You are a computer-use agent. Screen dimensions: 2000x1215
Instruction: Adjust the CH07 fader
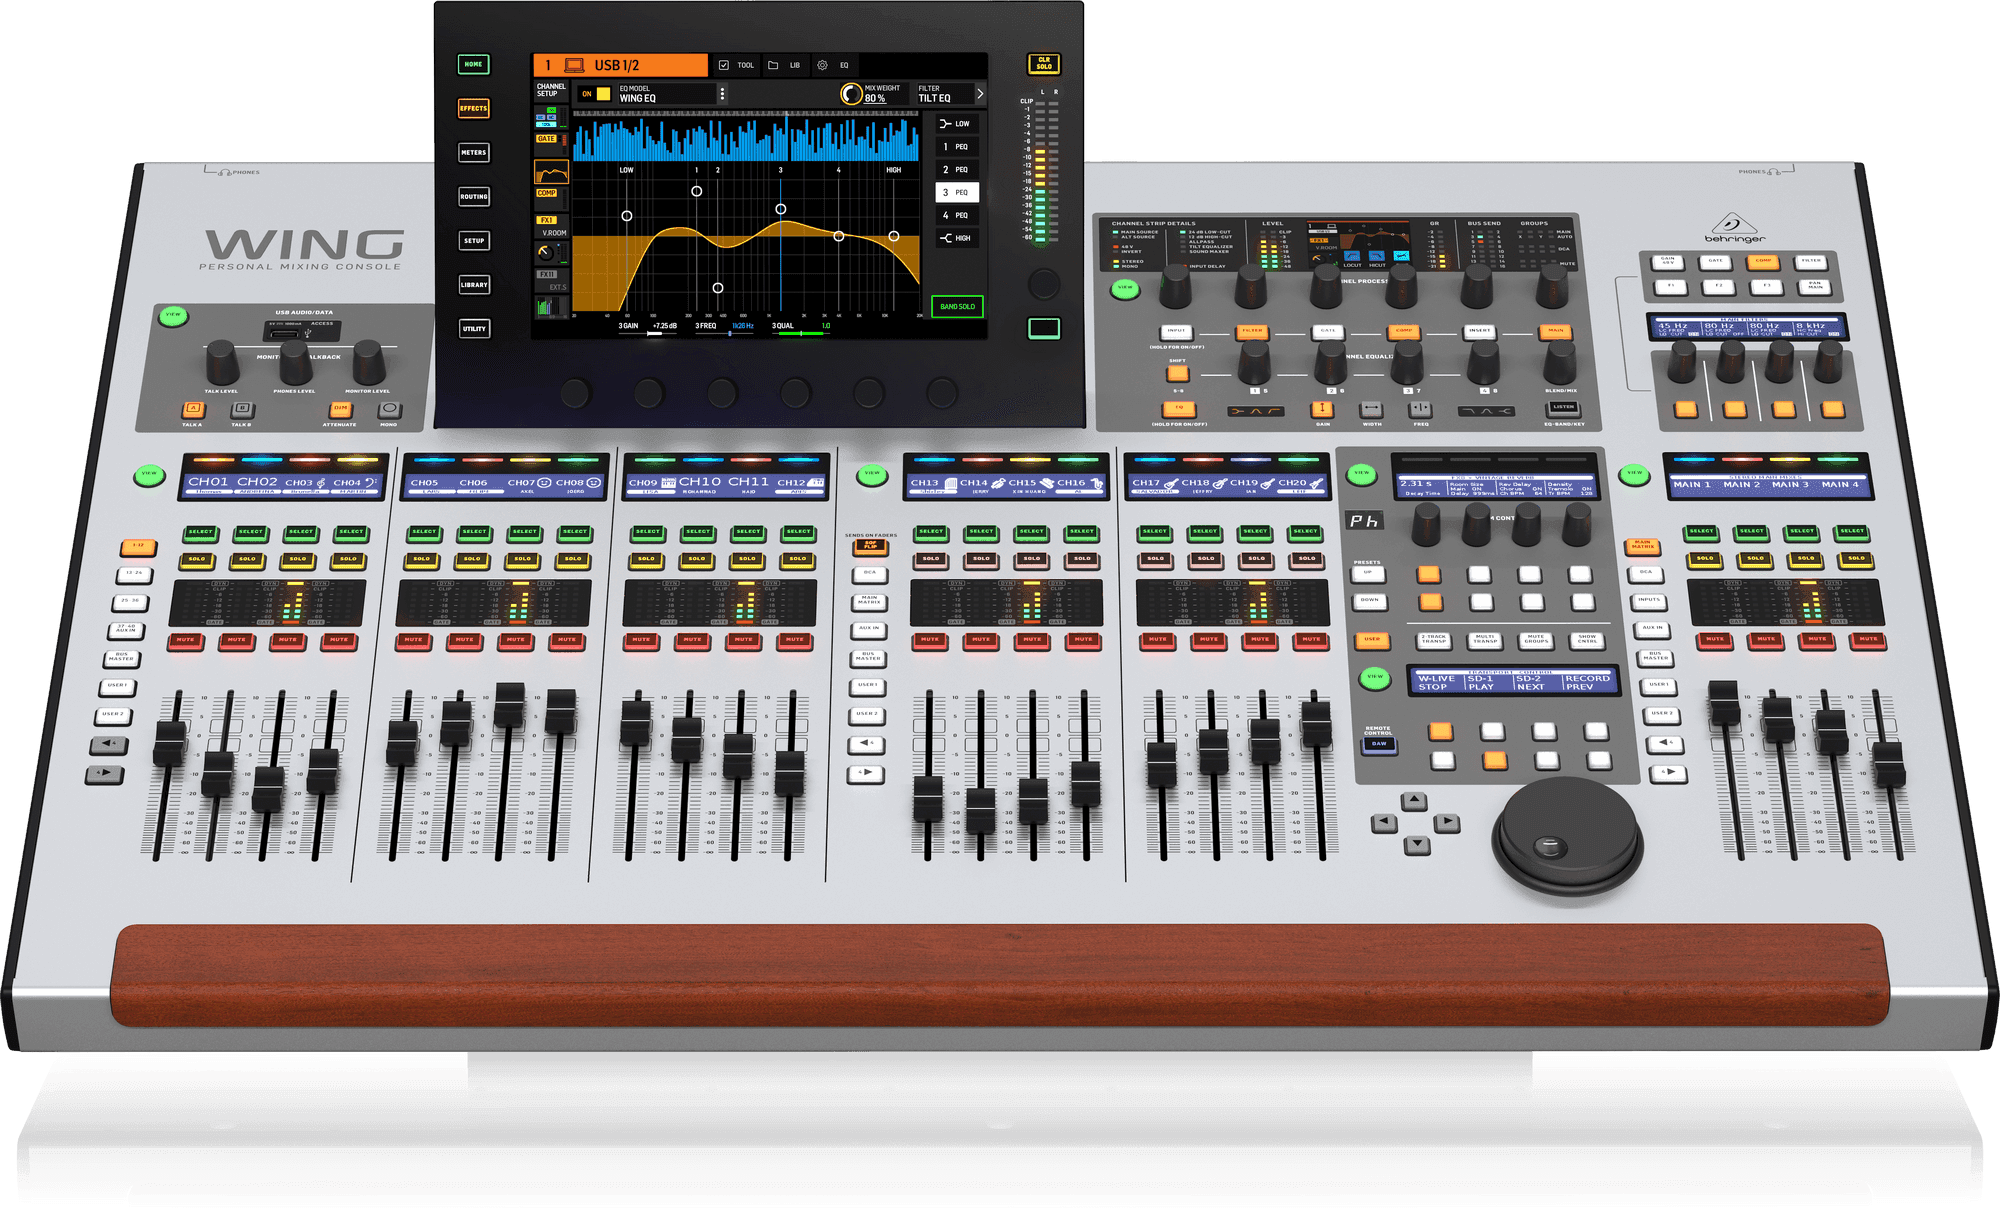[x=509, y=706]
